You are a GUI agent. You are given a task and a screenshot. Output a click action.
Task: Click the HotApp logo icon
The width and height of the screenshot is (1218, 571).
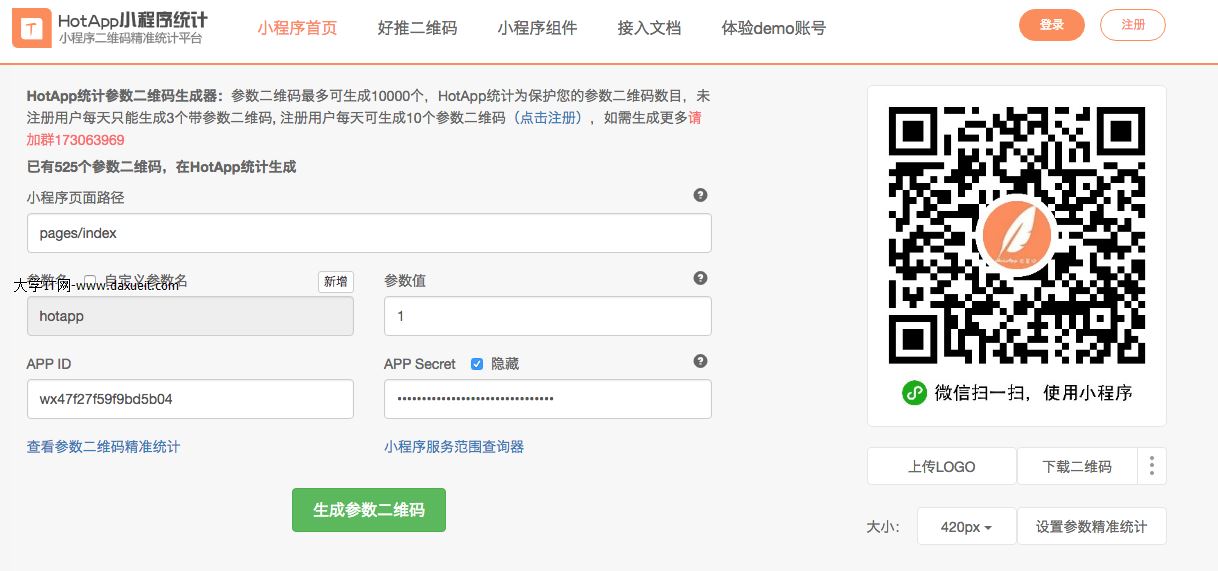coord(31,28)
